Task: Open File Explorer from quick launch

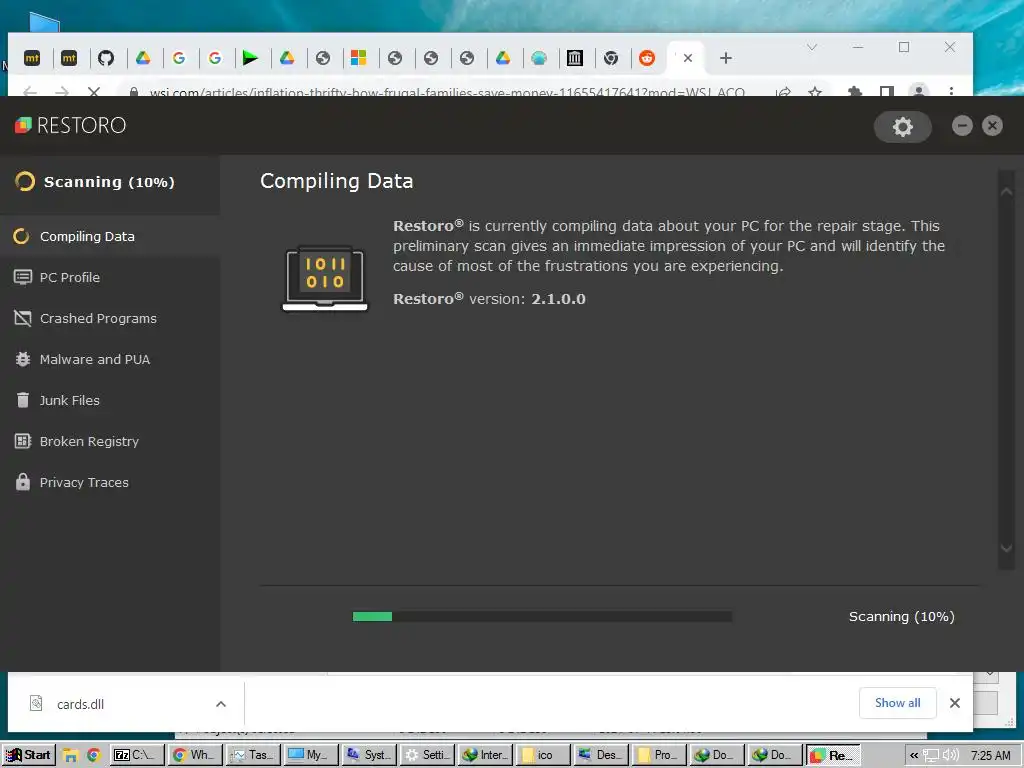Action: coord(71,756)
